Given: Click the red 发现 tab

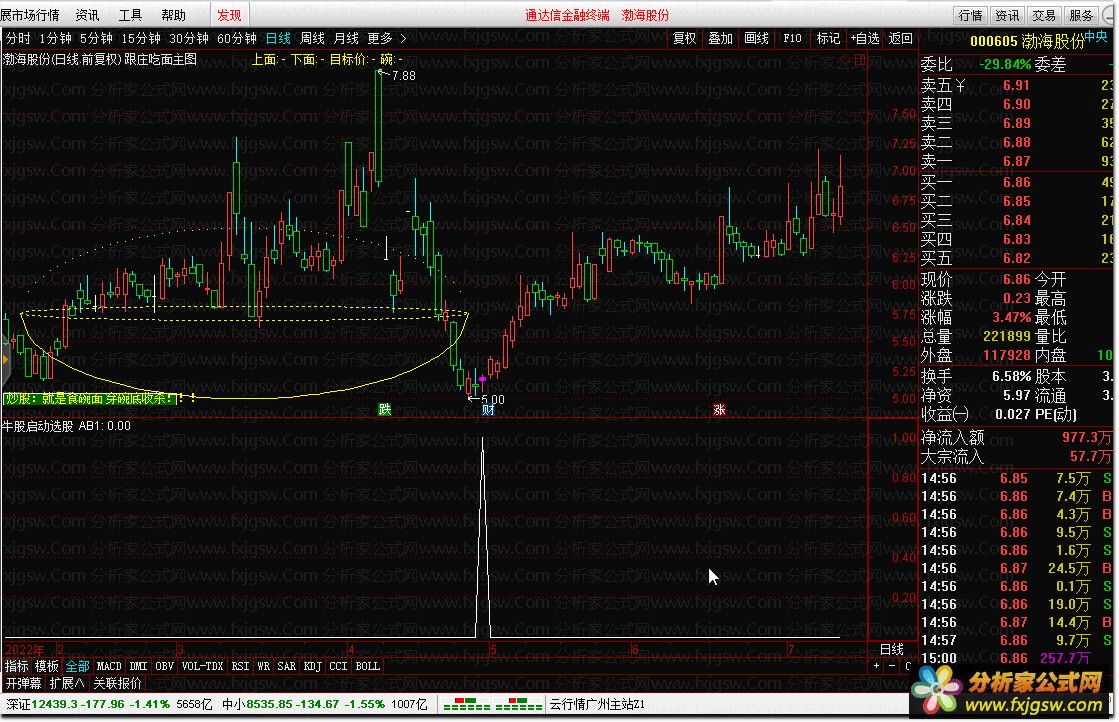Looking at the screenshot, I should click(229, 15).
